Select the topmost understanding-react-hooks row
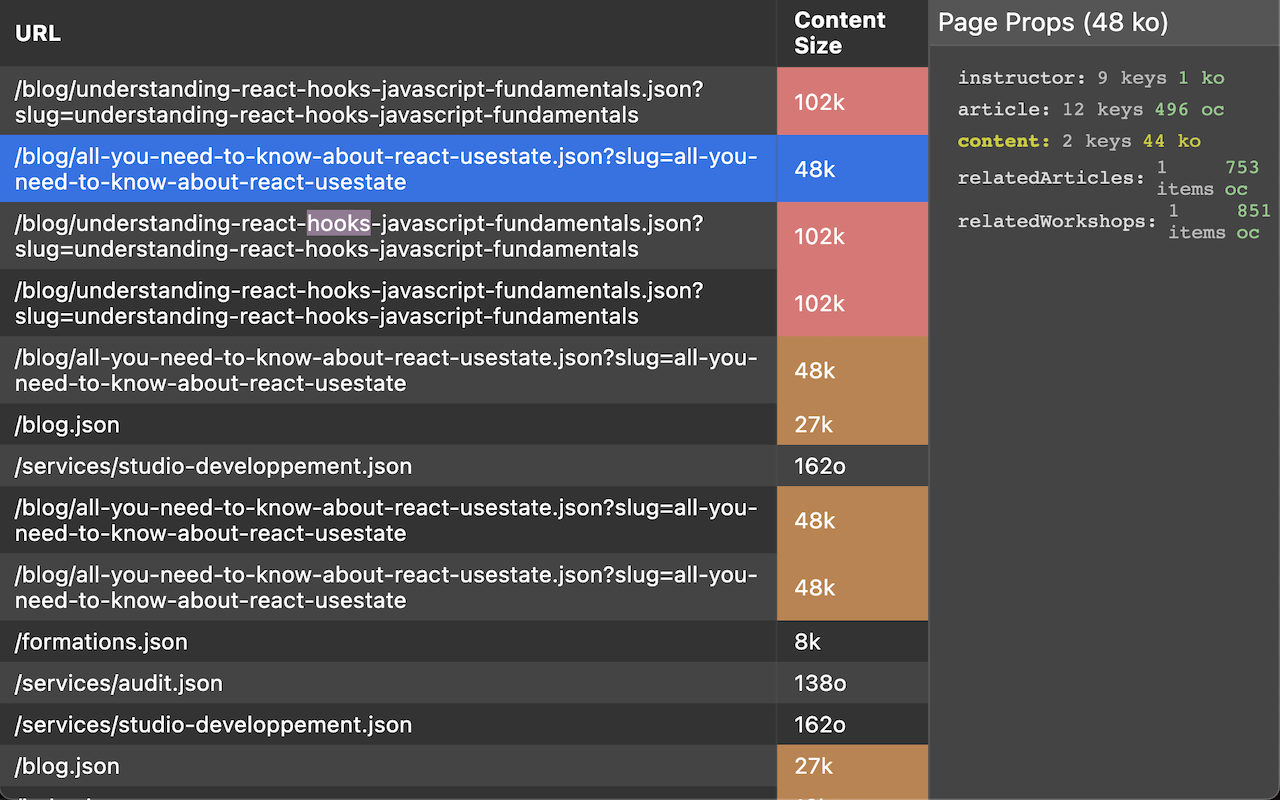This screenshot has height=800, width=1280. pyautogui.click(x=358, y=102)
